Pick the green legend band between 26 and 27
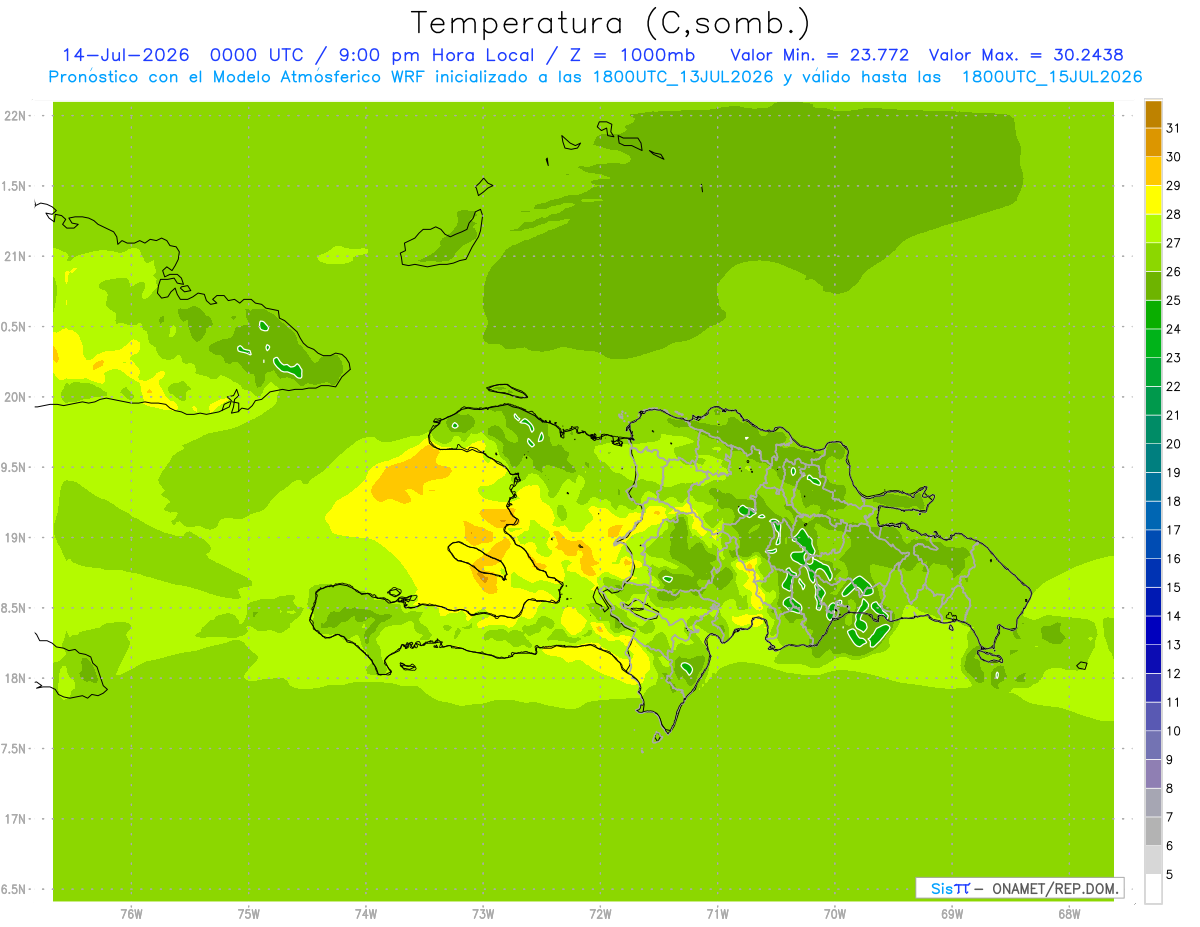The width and height of the screenshot is (1200, 927). (x=1153, y=257)
